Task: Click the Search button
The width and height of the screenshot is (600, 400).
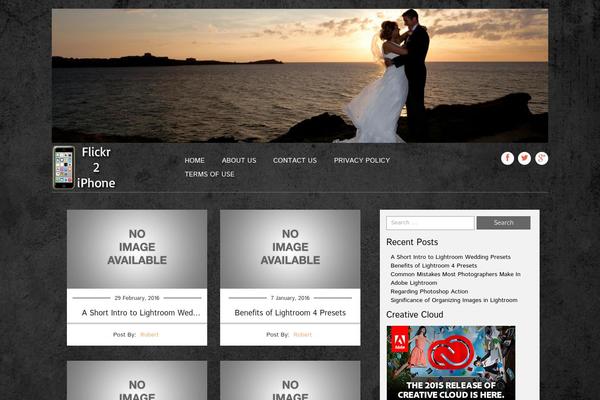Action: (x=504, y=223)
